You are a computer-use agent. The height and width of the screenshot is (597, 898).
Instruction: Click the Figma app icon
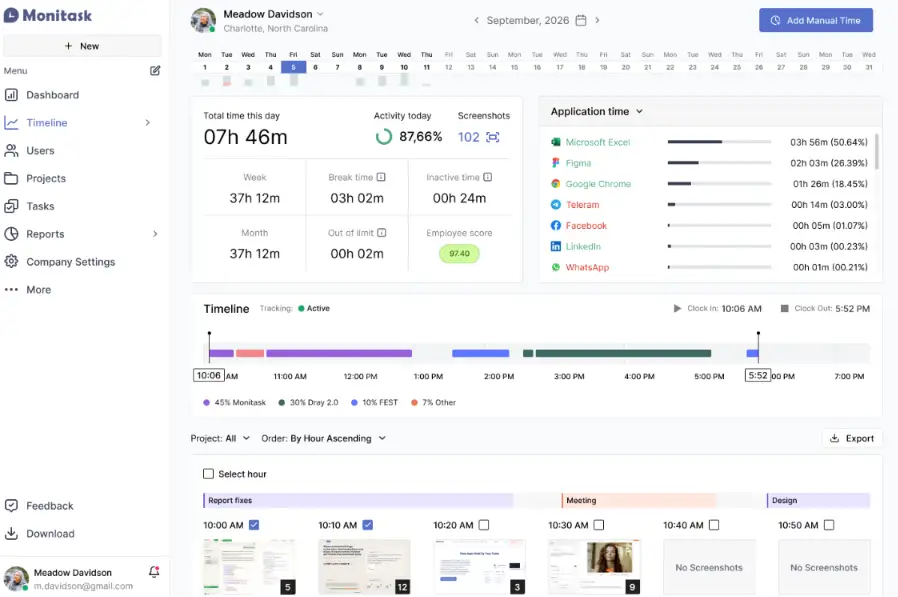click(556, 163)
